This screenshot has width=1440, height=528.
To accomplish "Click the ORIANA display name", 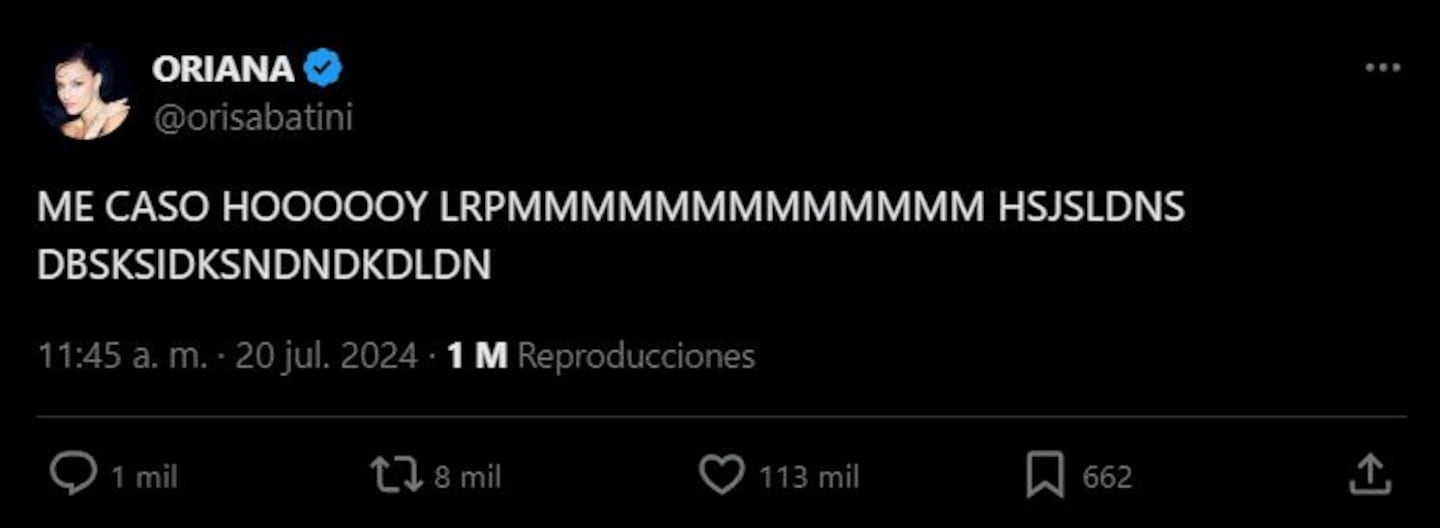I will click(x=223, y=69).
